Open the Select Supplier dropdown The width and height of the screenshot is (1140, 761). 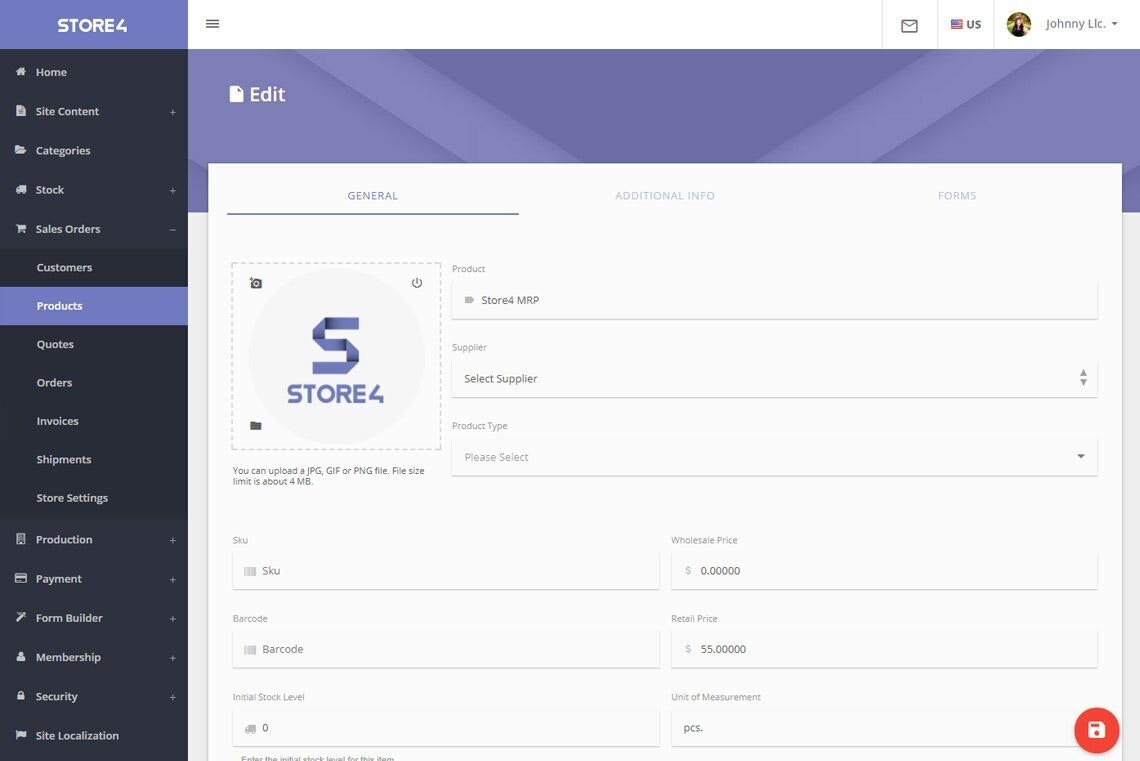coord(774,379)
